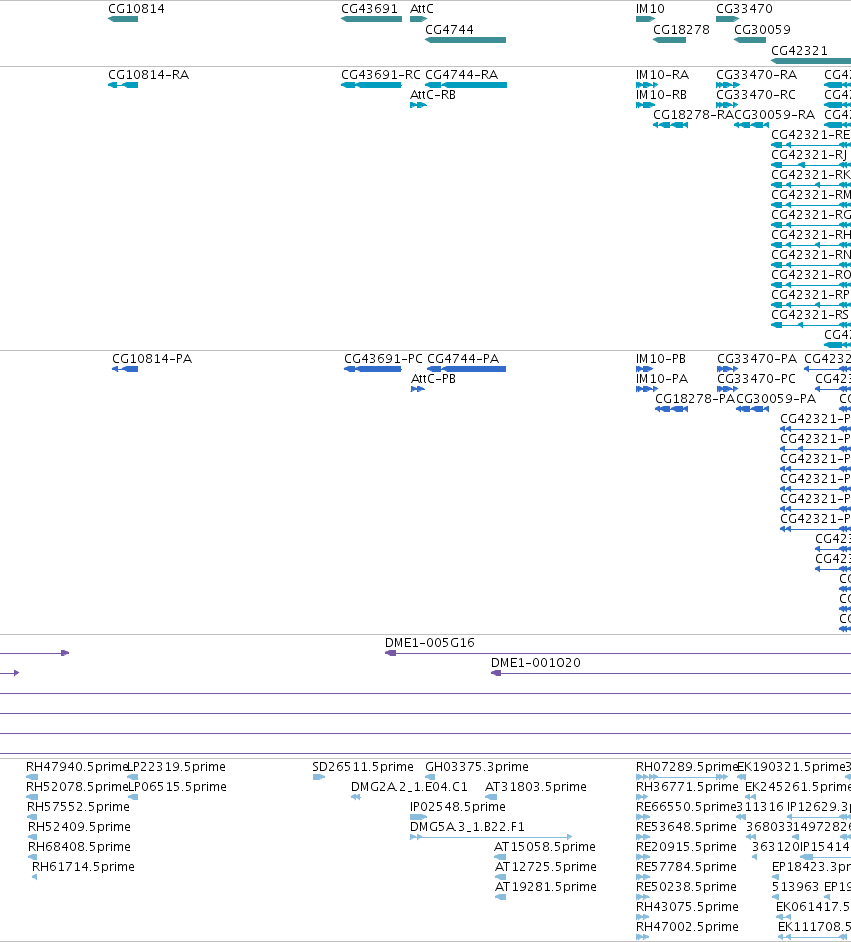
Task: Click EST LP06515.5prime
Action: coord(178,787)
